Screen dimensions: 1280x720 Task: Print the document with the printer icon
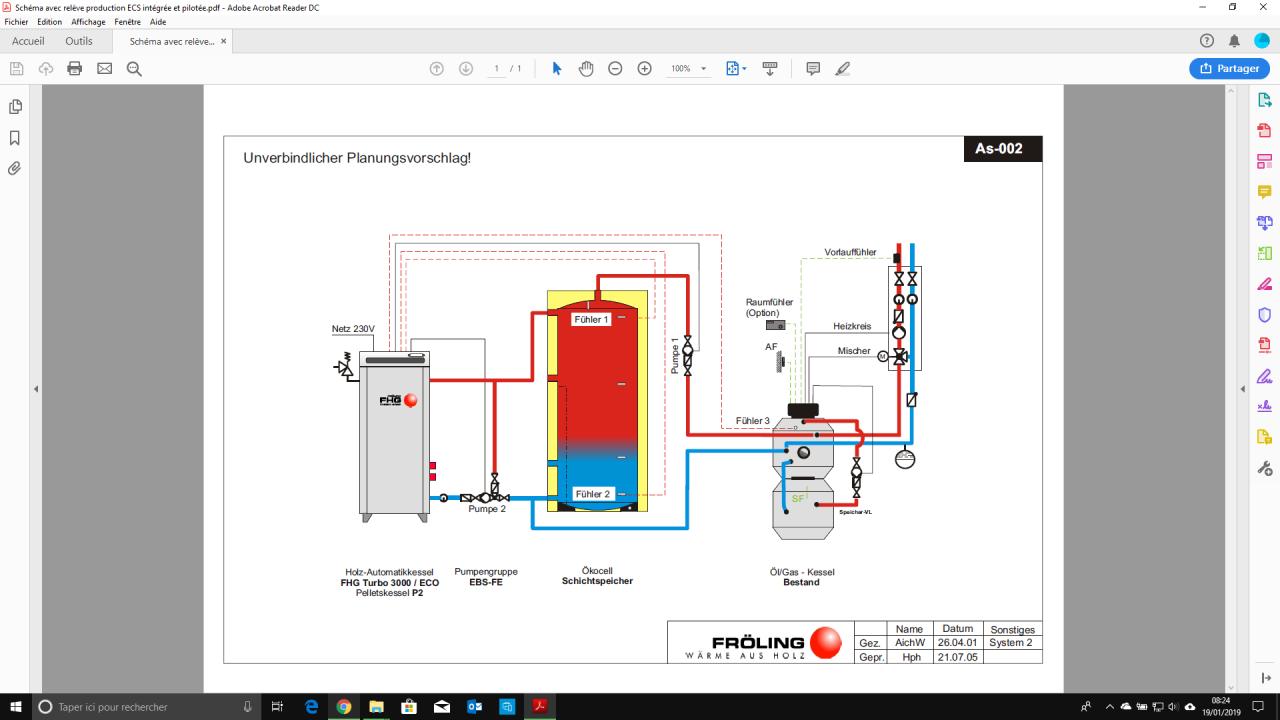[x=74, y=69]
